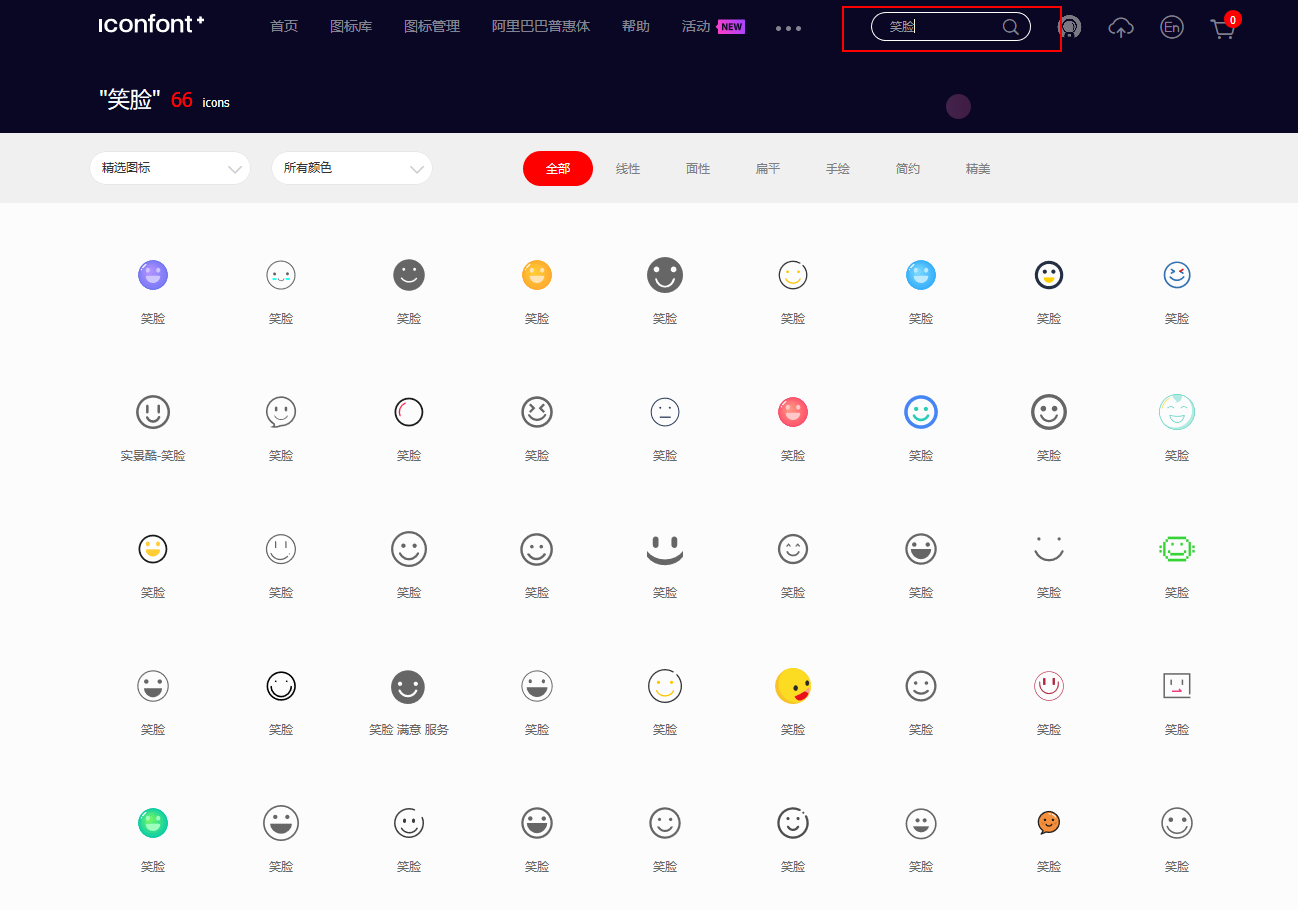
Task: Open the shopping cart icon
Action: point(1223,28)
